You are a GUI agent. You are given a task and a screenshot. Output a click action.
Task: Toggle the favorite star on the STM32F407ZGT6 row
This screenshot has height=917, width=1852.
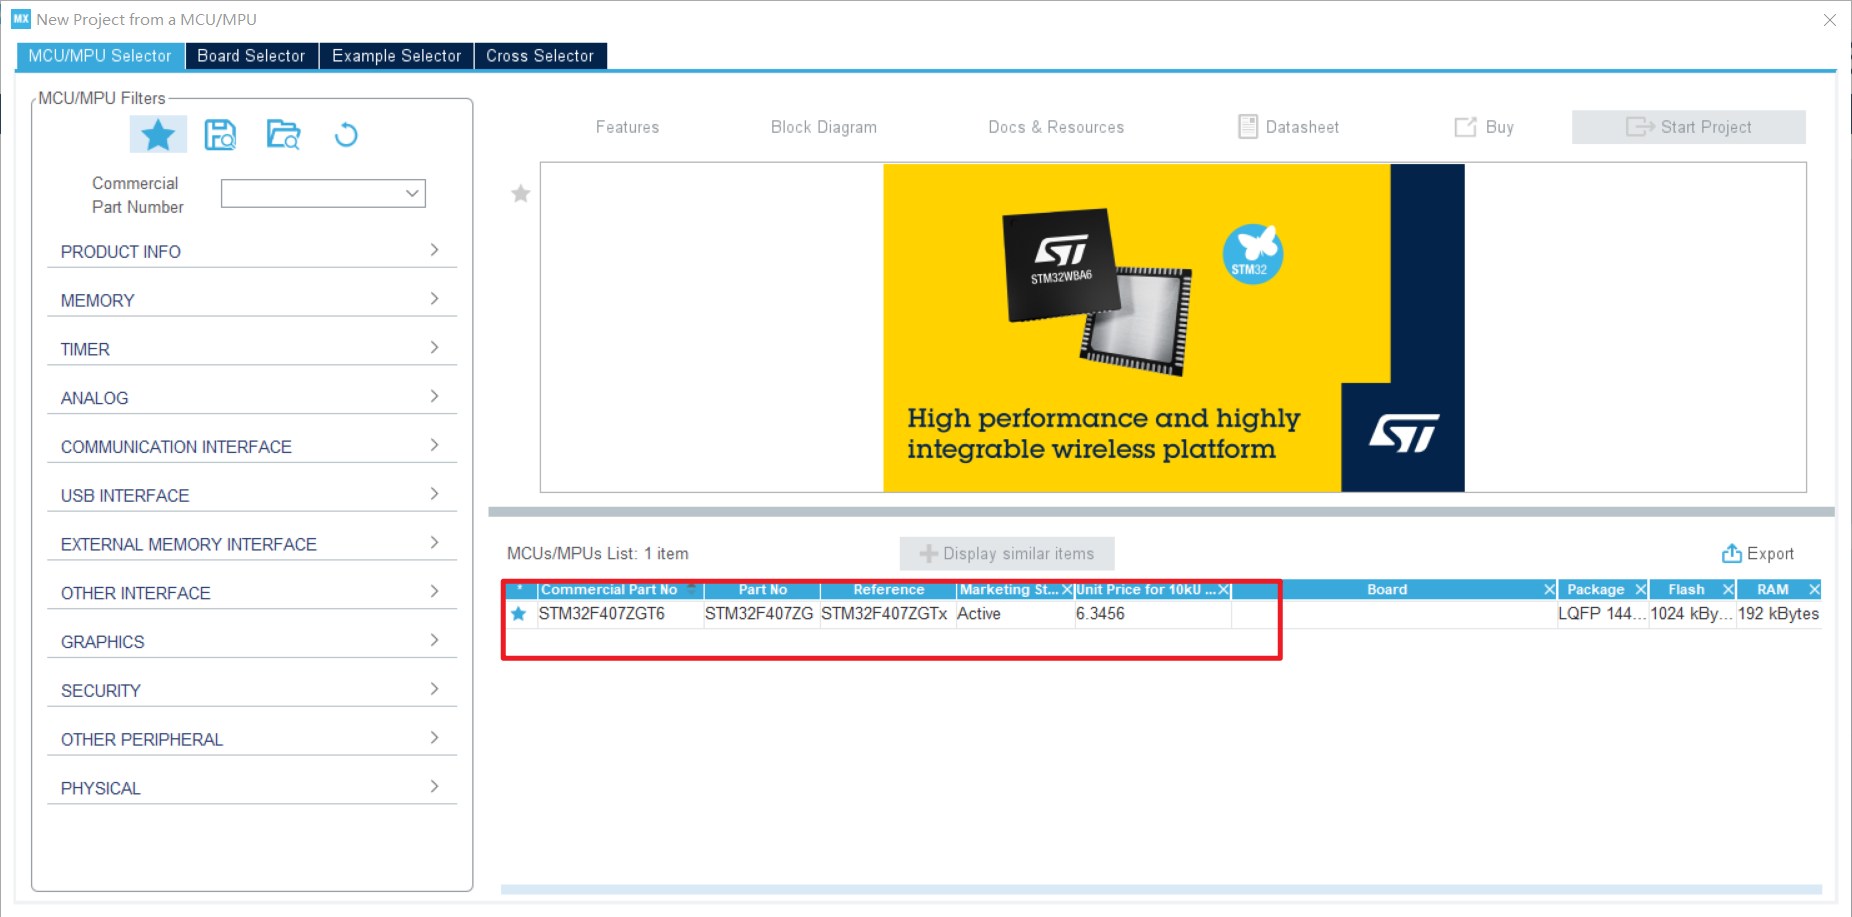(518, 614)
